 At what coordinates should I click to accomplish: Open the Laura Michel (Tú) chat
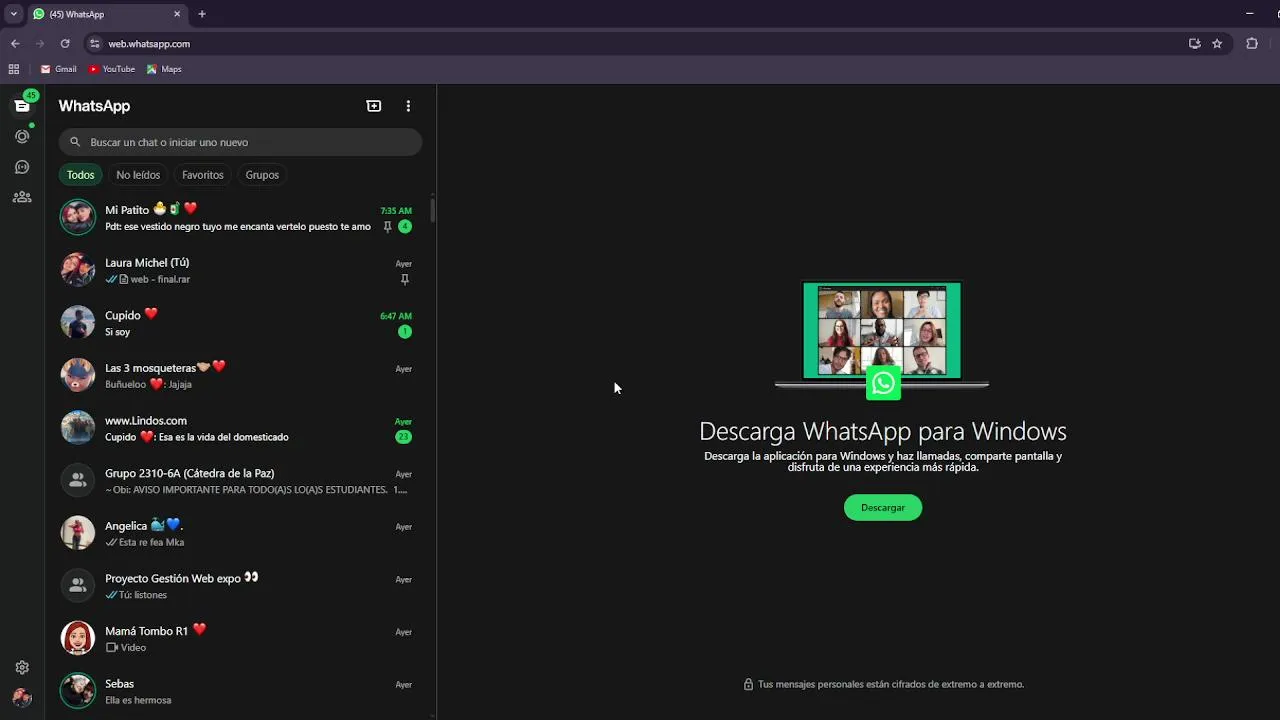click(x=238, y=270)
